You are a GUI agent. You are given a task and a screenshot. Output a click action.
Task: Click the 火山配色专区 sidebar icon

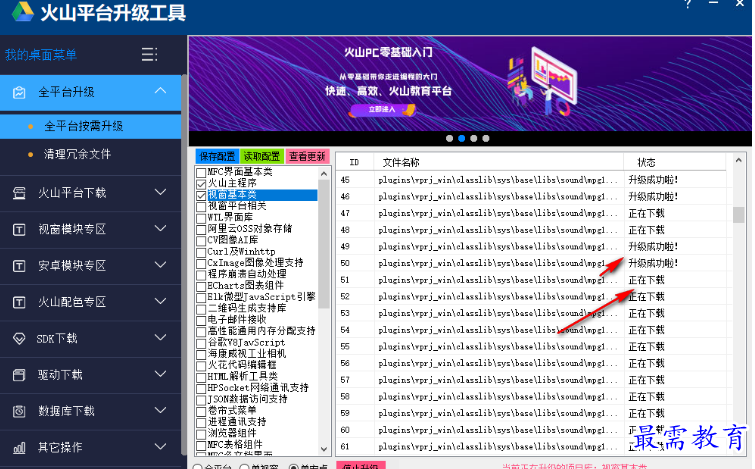click(x=19, y=302)
